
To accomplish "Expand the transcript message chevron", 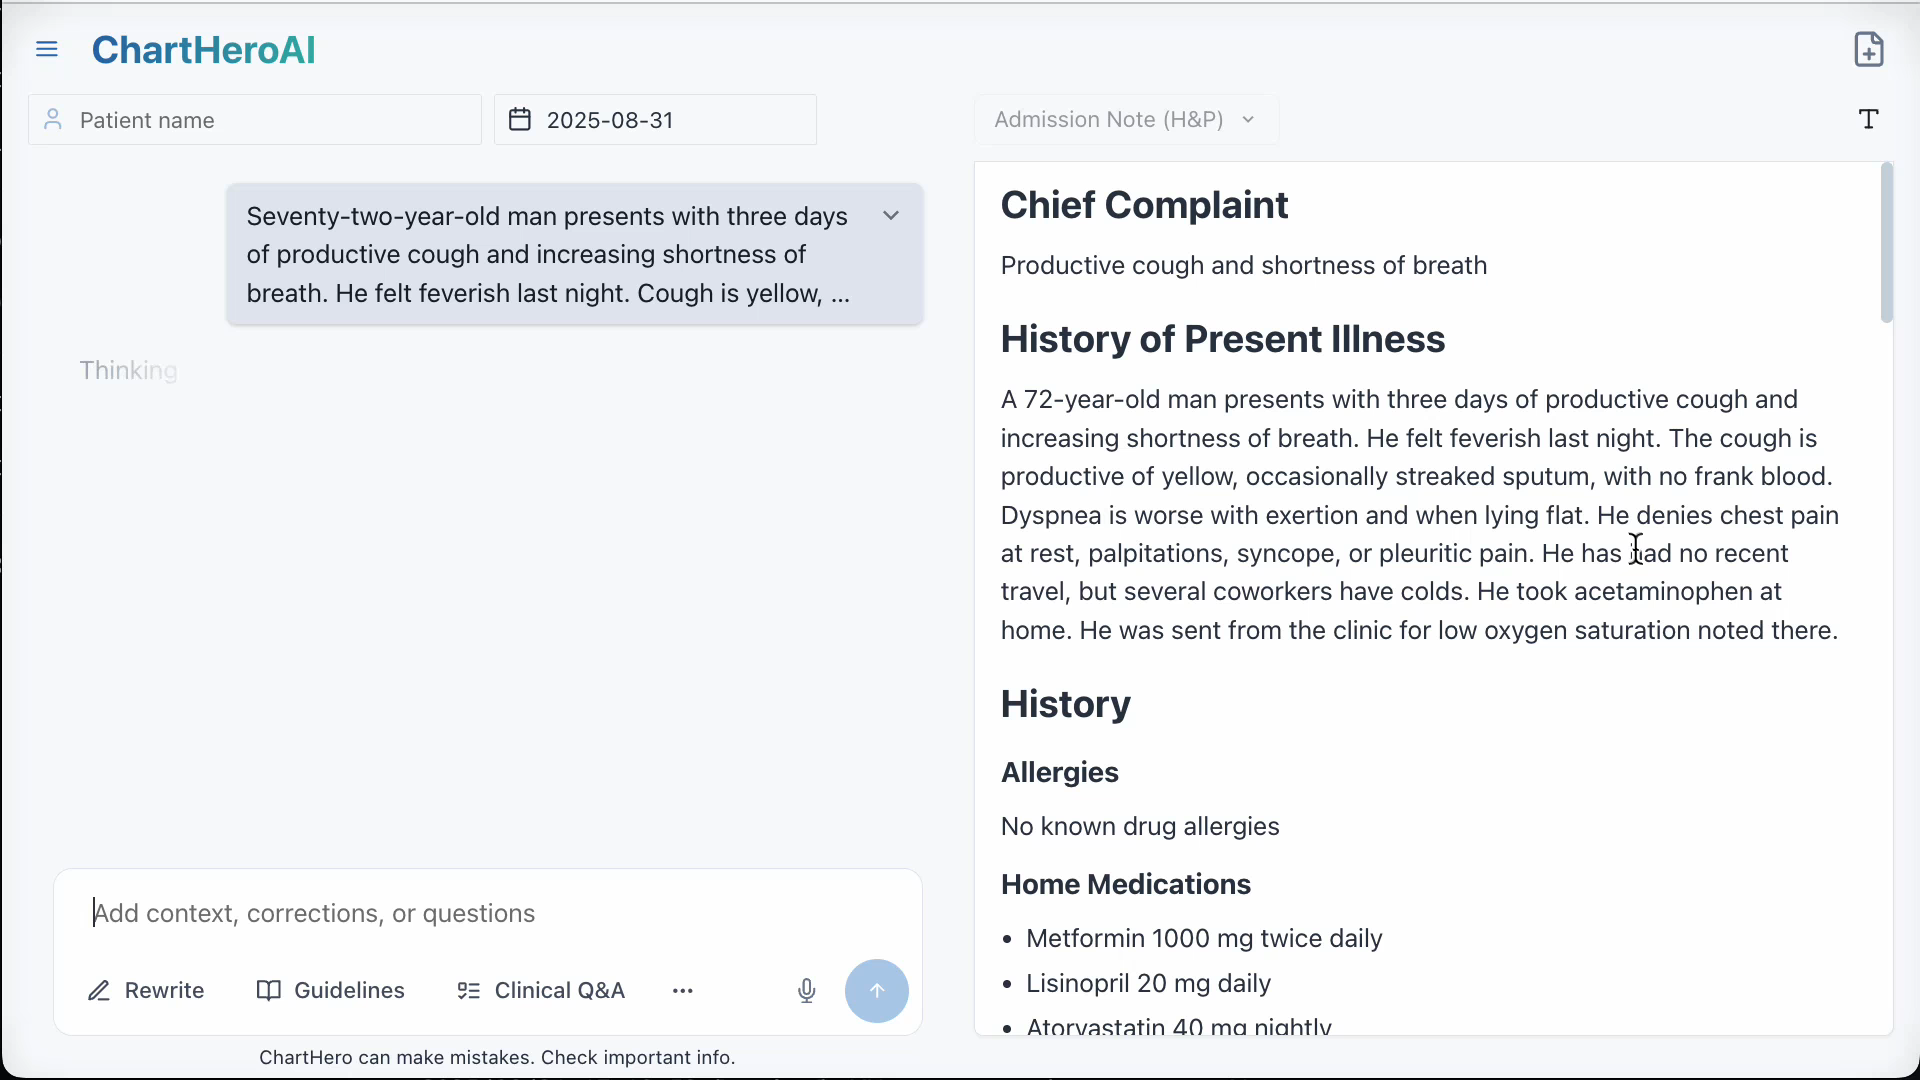I will coord(891,216).
